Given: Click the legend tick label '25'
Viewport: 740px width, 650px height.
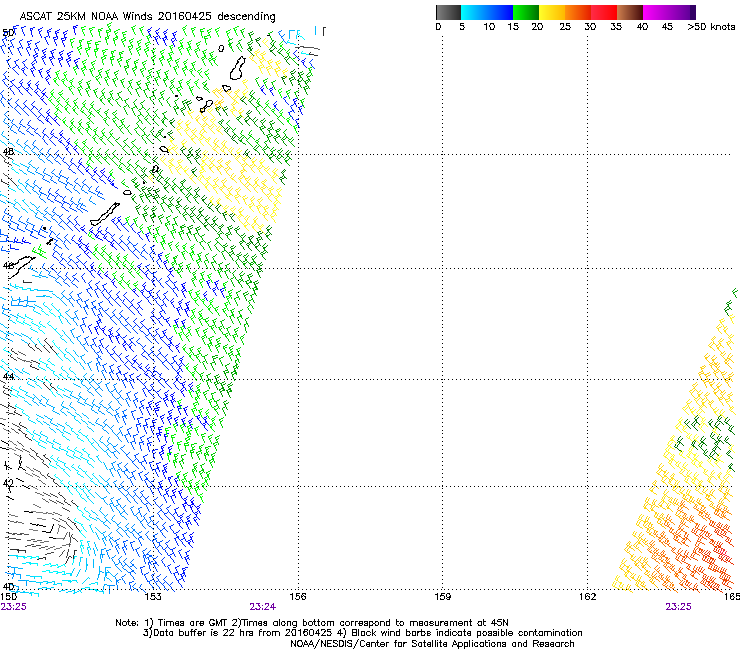Looking at the screenshot, I should [x=565, y=27].
